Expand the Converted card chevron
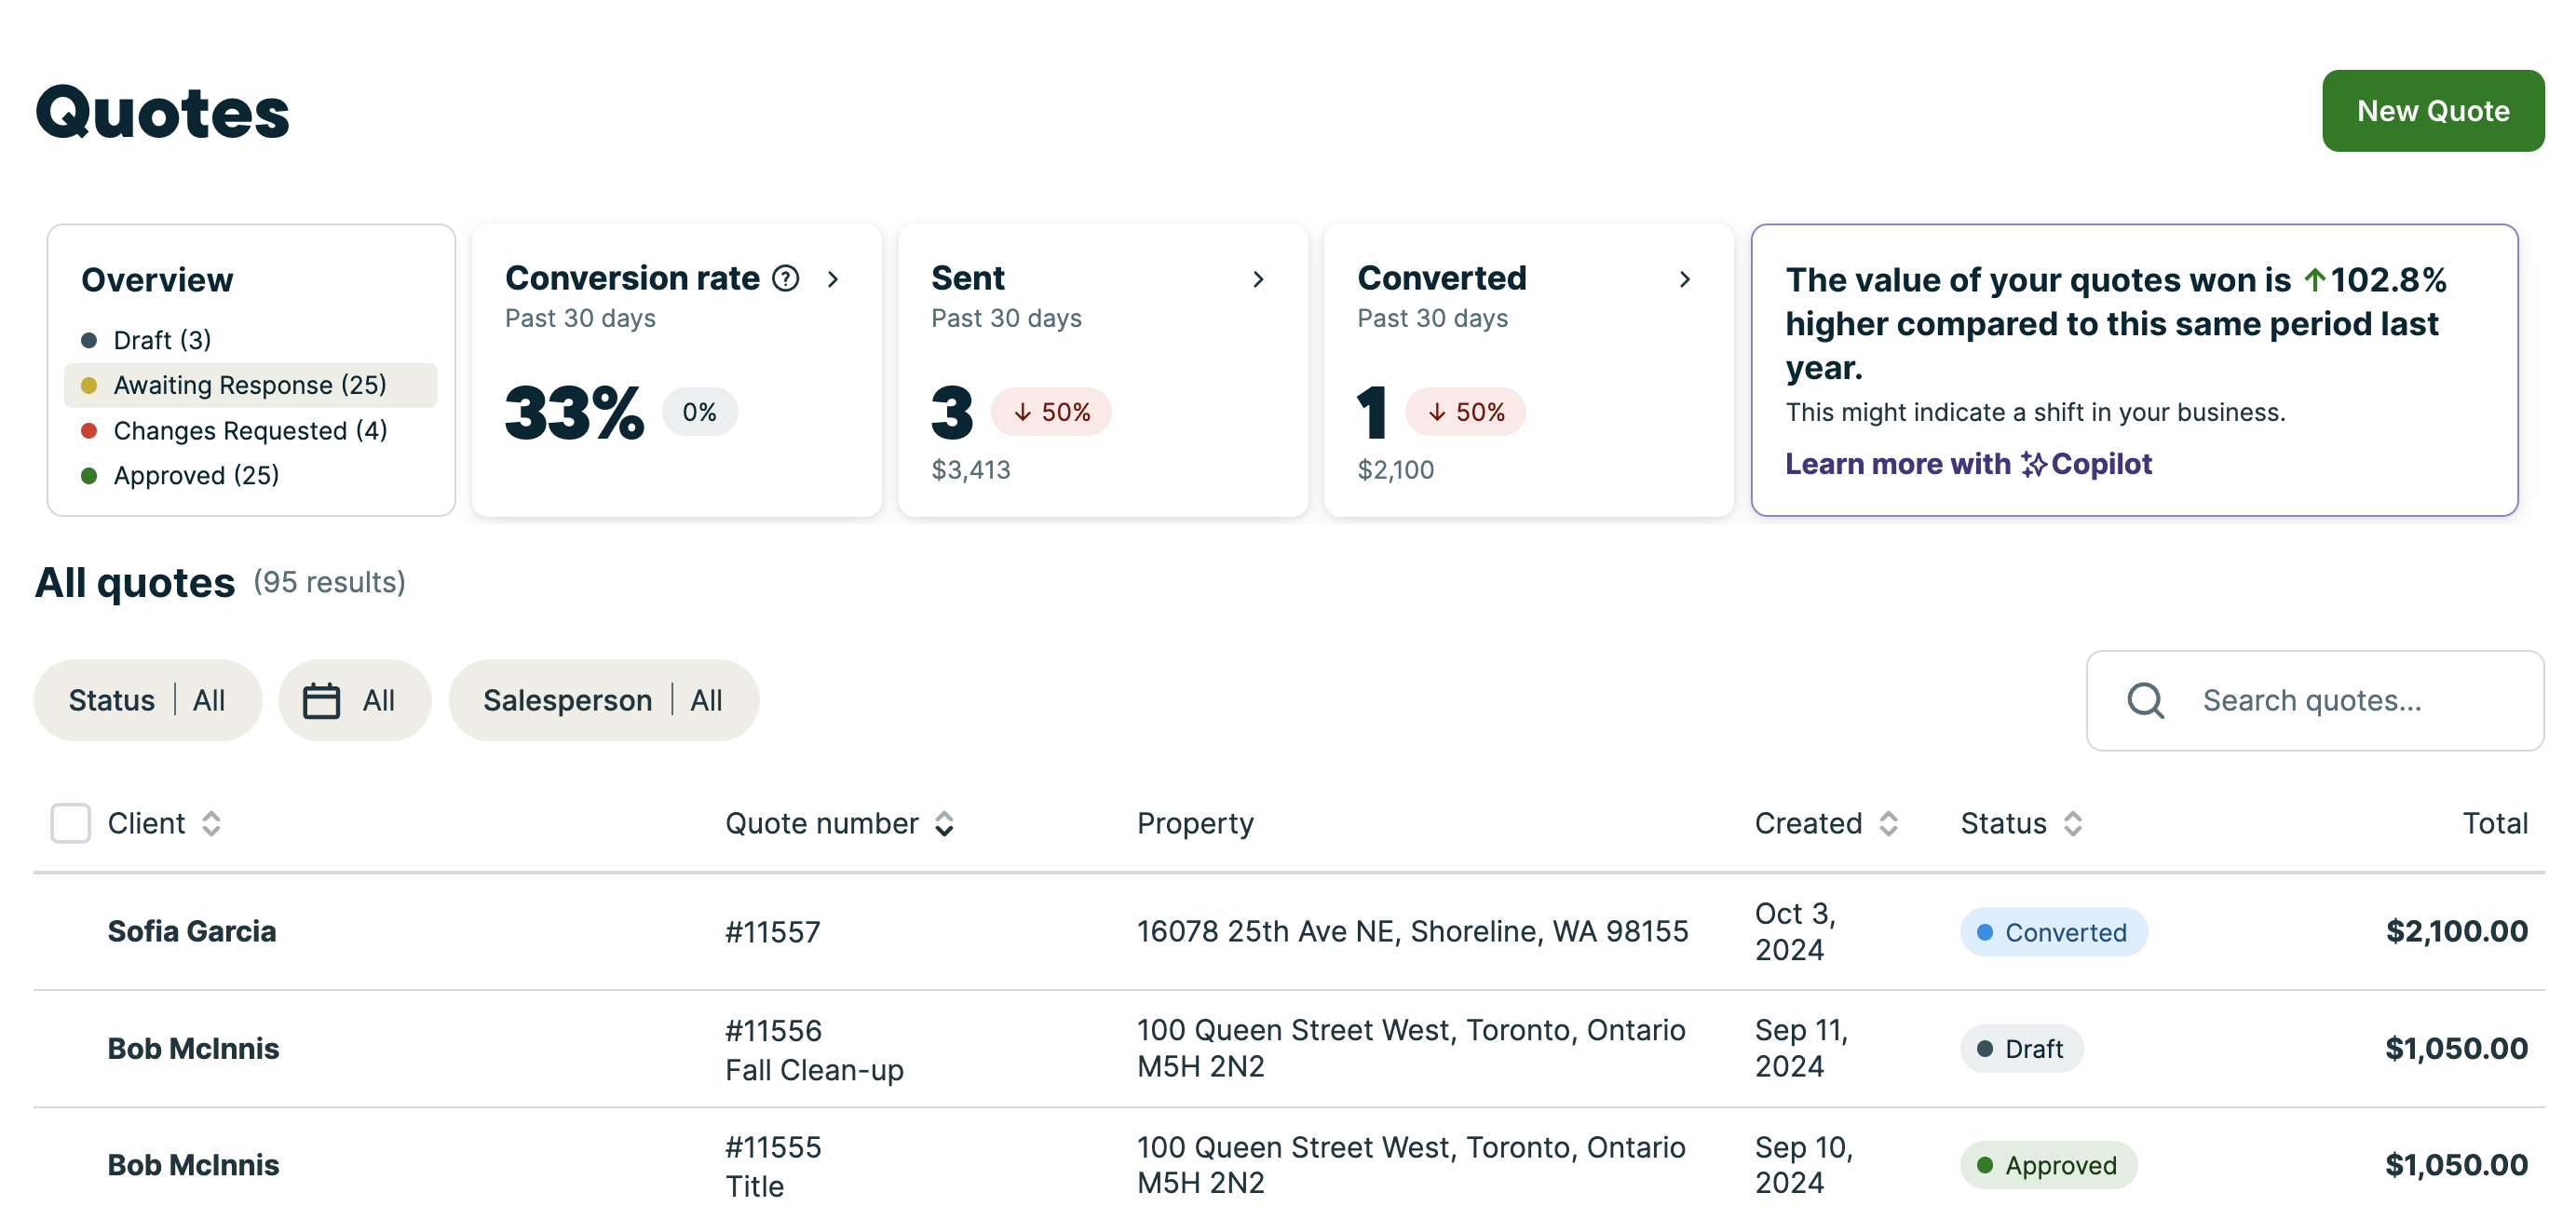2576x1220 pixels. (x=1685, y=279)
